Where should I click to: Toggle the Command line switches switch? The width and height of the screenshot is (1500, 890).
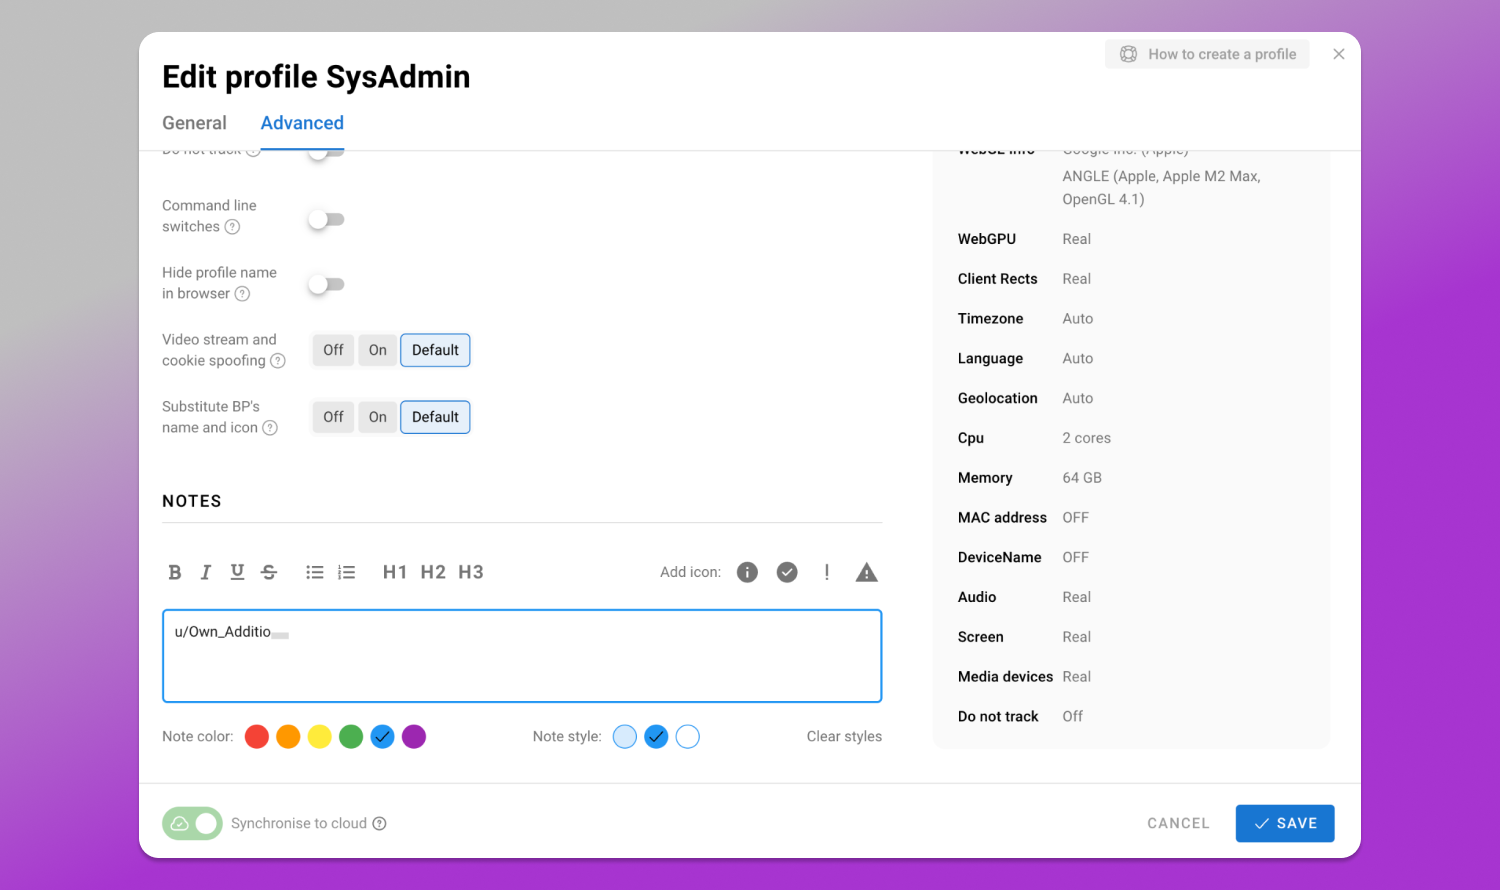click(x=326, y=219)
